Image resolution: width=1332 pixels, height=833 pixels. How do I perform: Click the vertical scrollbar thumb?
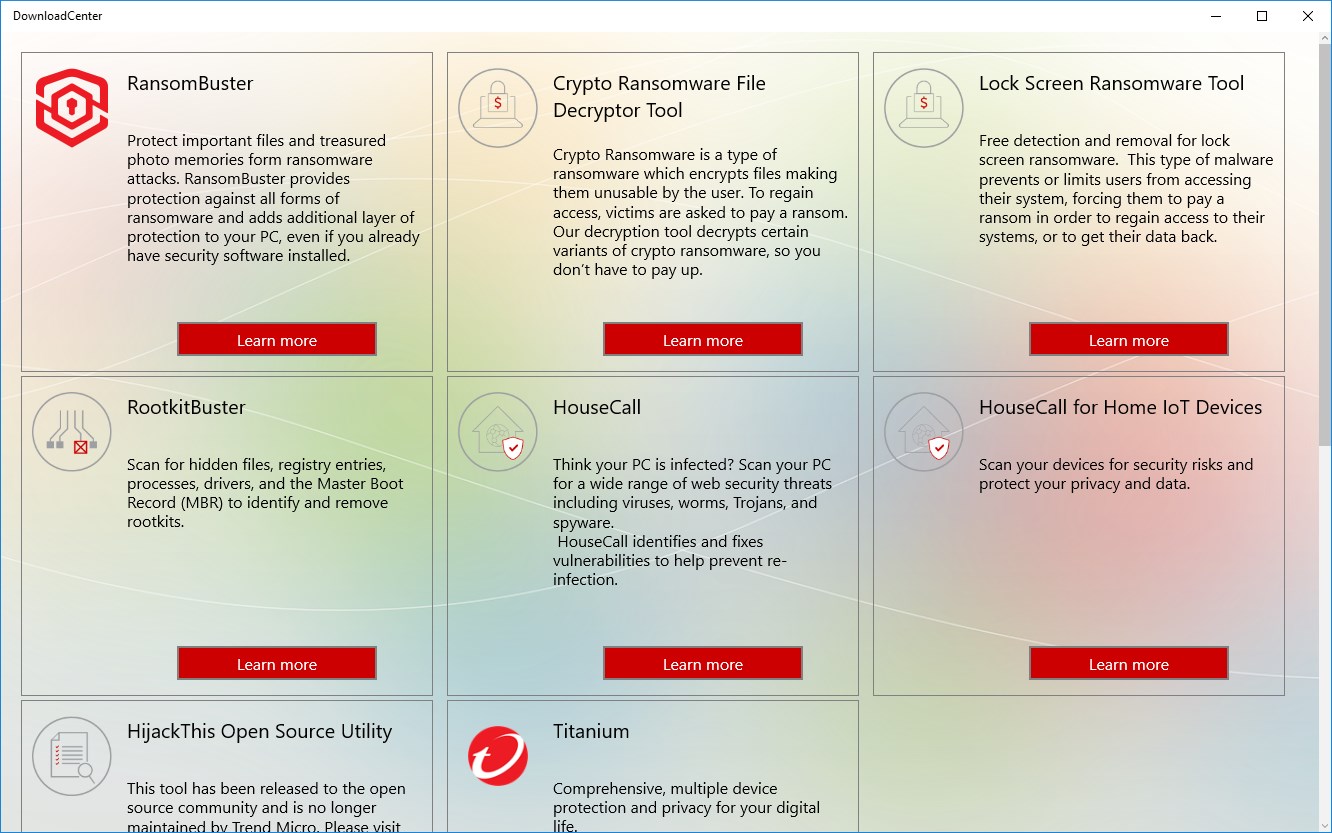(1324, 247)
